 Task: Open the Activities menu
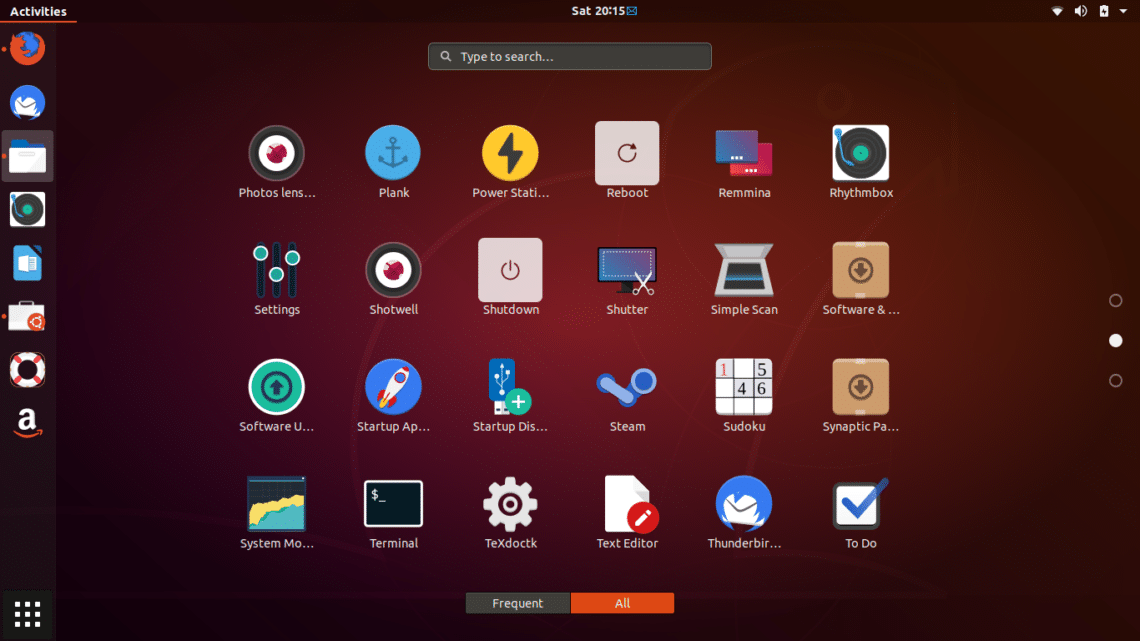pyautogui.click(x=38, y=11)
